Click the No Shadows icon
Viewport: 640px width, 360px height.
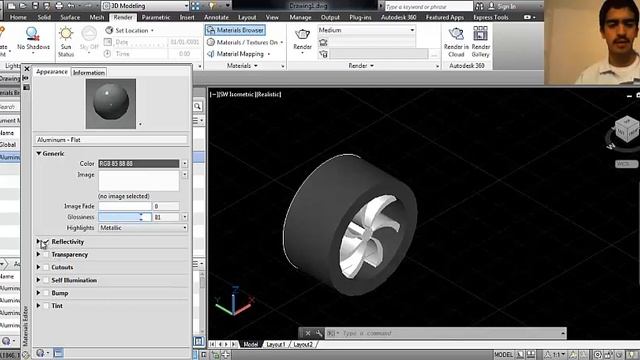(x=32, y=34)
